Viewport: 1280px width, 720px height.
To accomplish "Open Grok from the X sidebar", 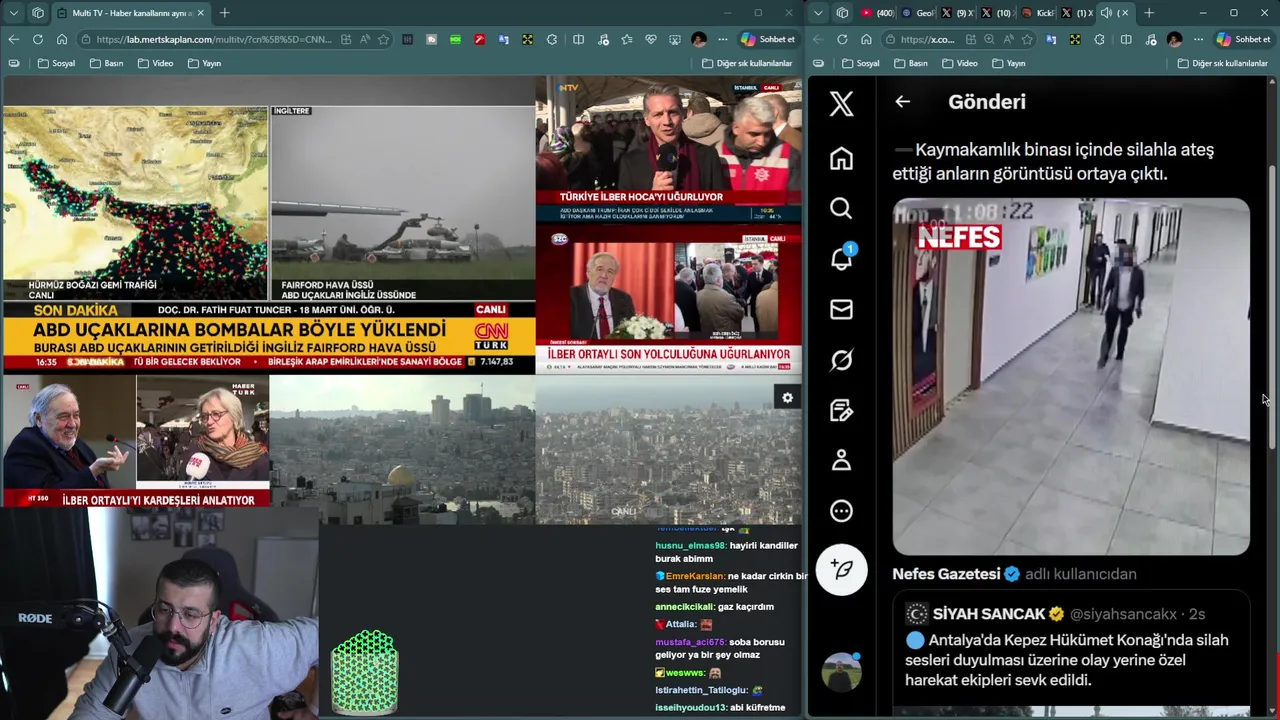I will [841, 359].
